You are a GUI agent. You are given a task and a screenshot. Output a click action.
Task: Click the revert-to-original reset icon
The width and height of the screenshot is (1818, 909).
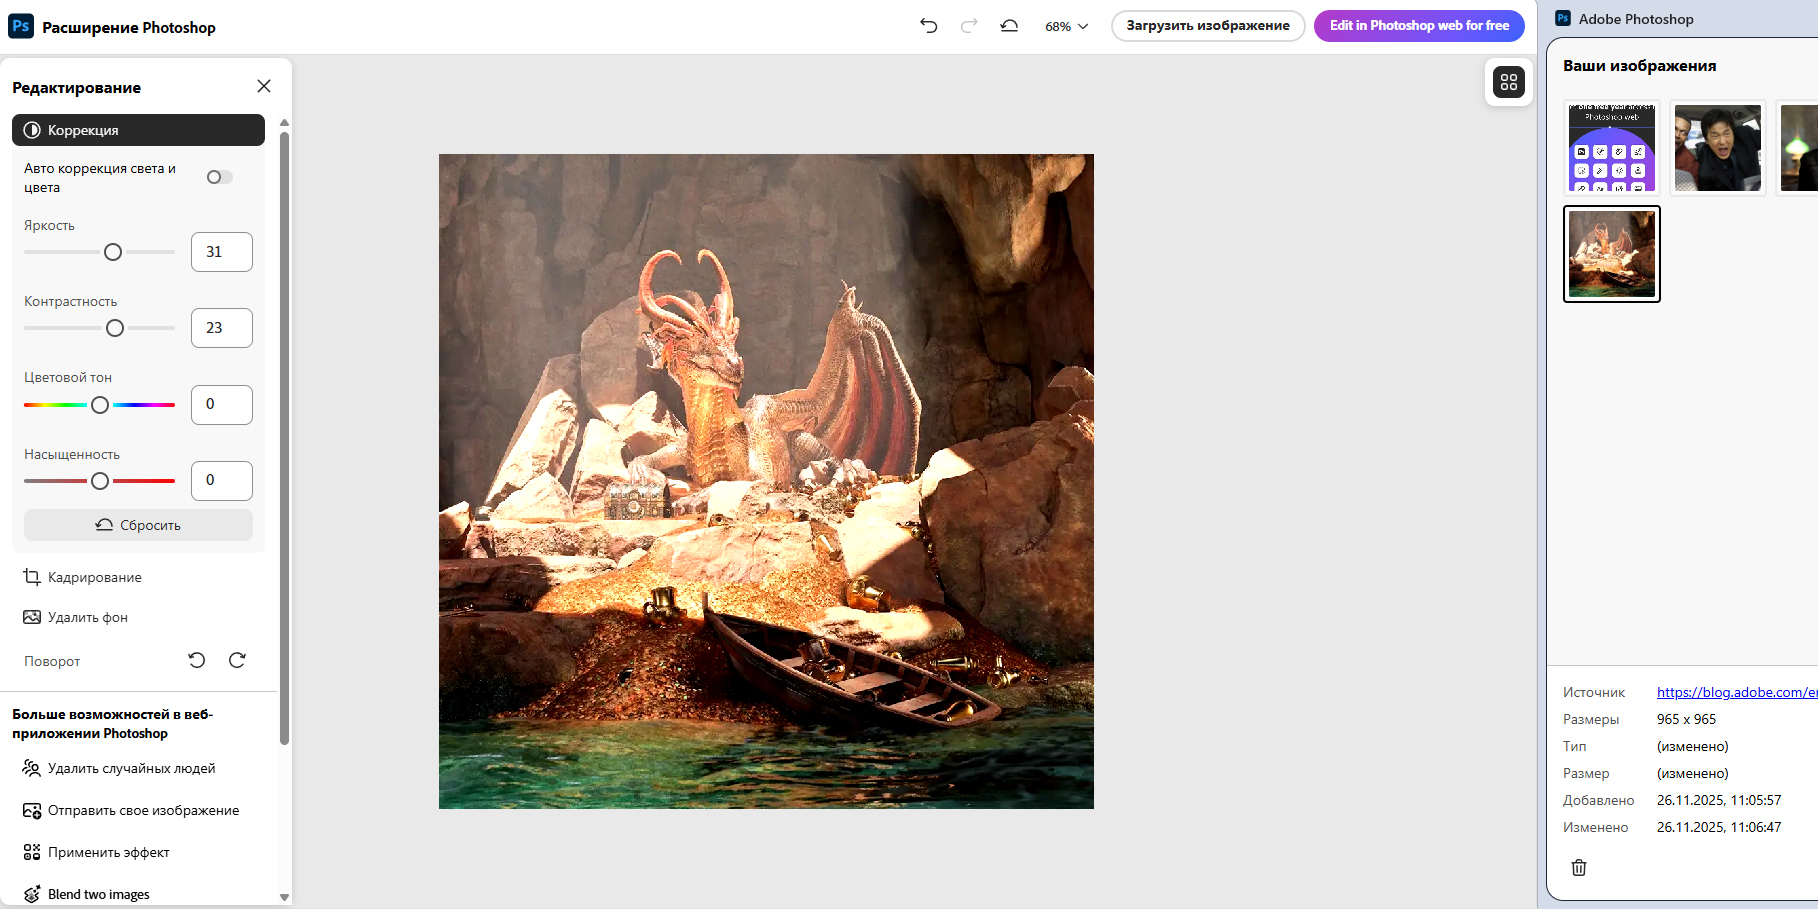click(x=1009, y=26)
